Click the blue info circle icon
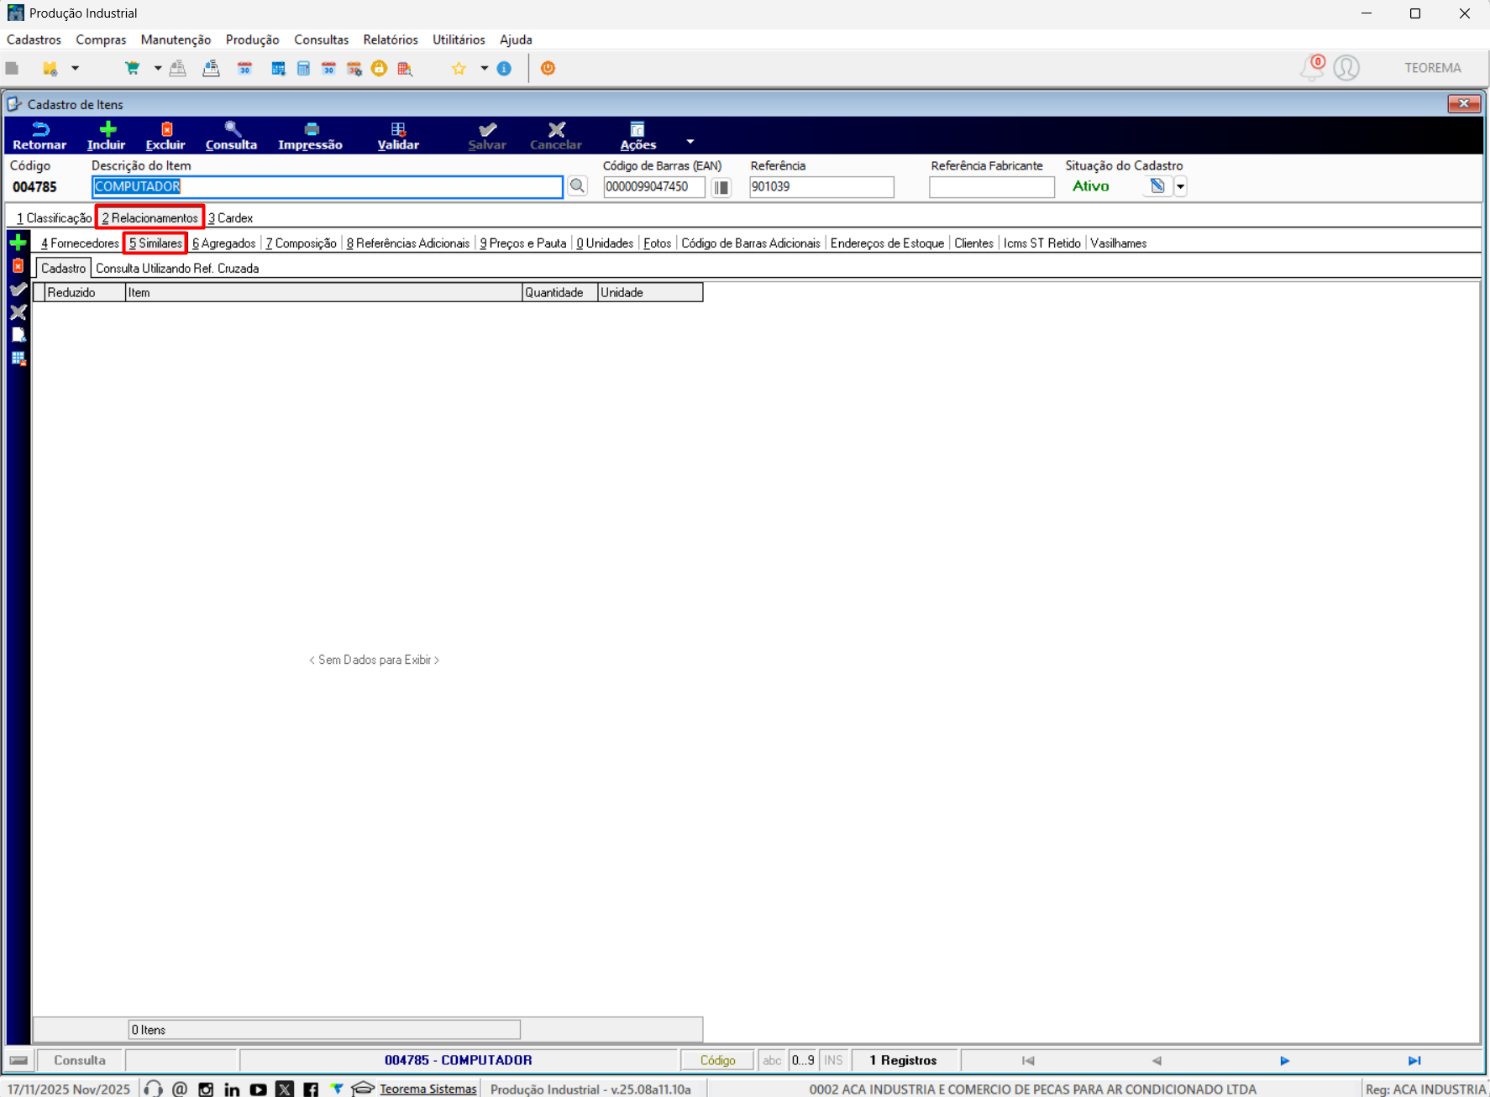 [x=504, y=68]
